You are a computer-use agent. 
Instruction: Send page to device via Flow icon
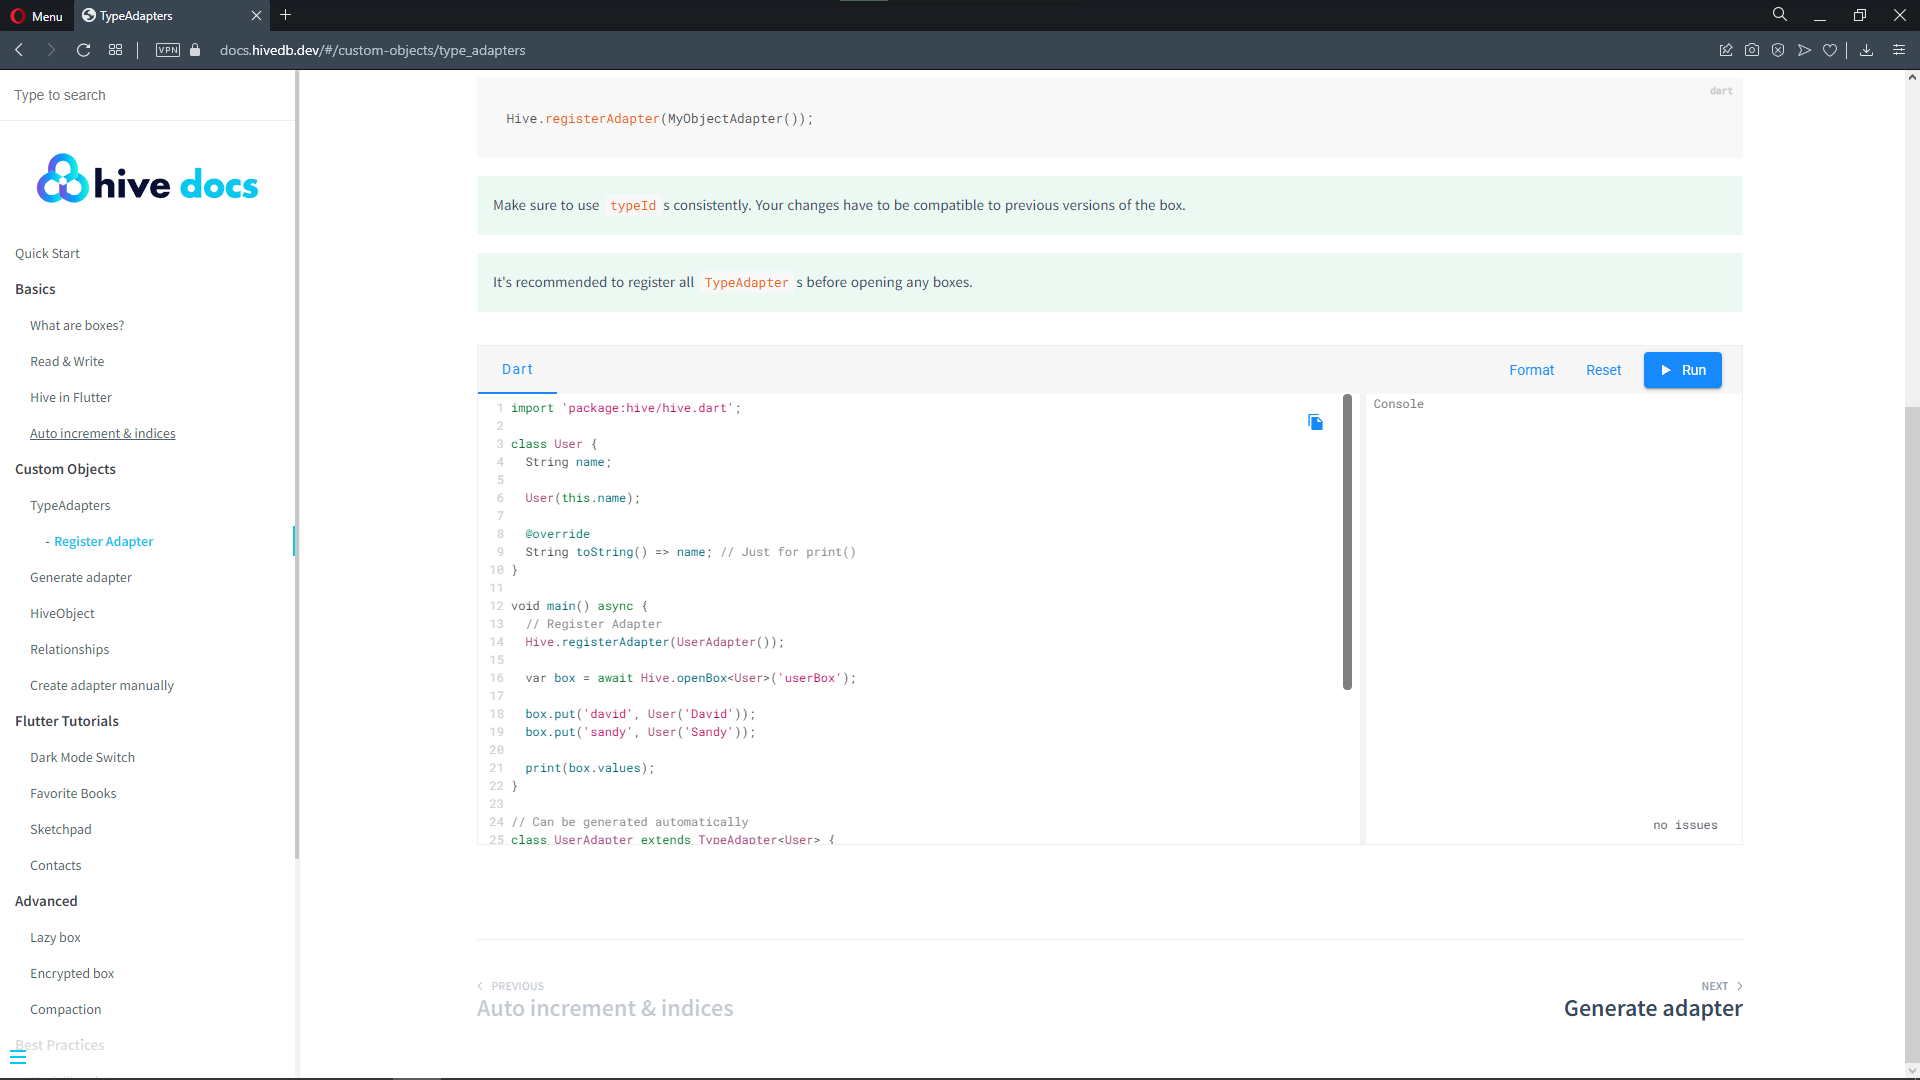point(1805,50)
